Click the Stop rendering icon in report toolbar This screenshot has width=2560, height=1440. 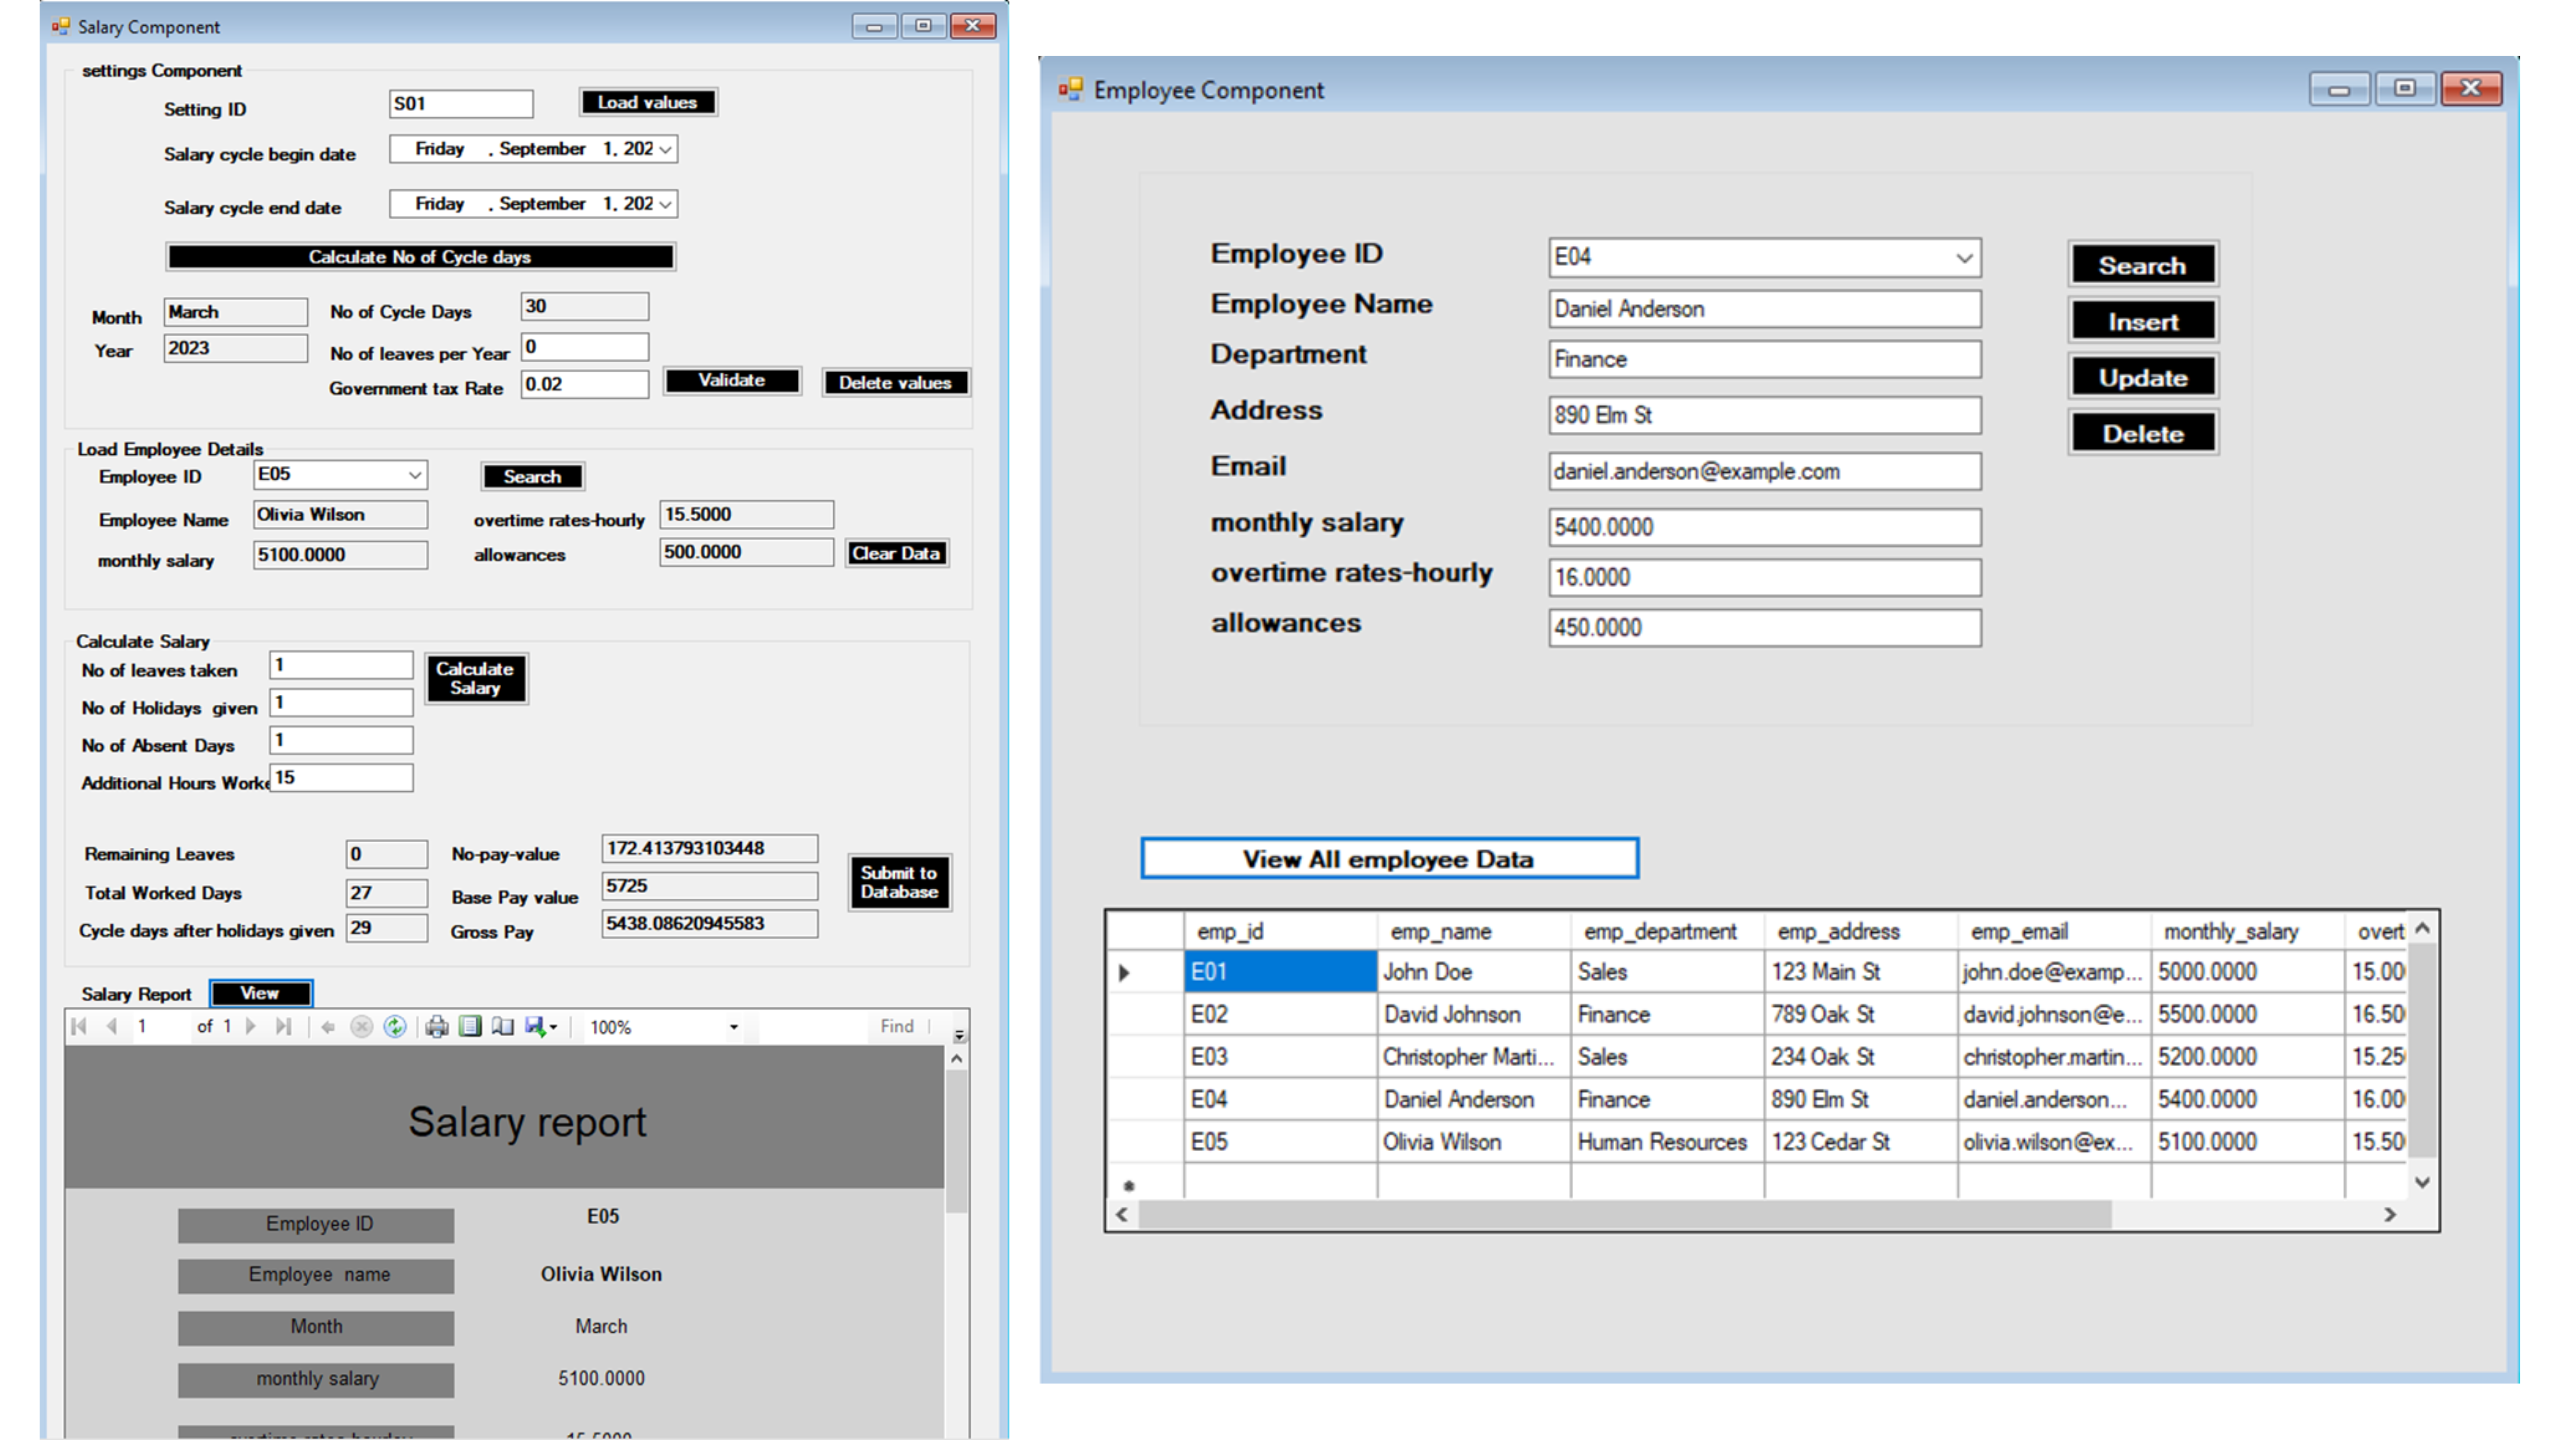pos(362,1026)
